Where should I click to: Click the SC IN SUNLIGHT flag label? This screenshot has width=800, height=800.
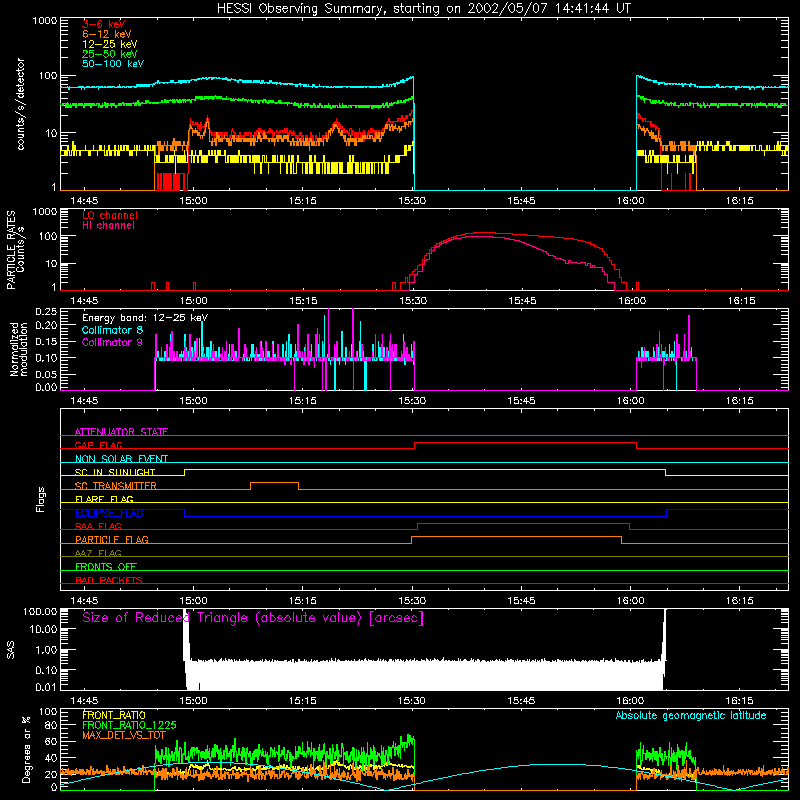pyautogui.click(x=115, y=472)
